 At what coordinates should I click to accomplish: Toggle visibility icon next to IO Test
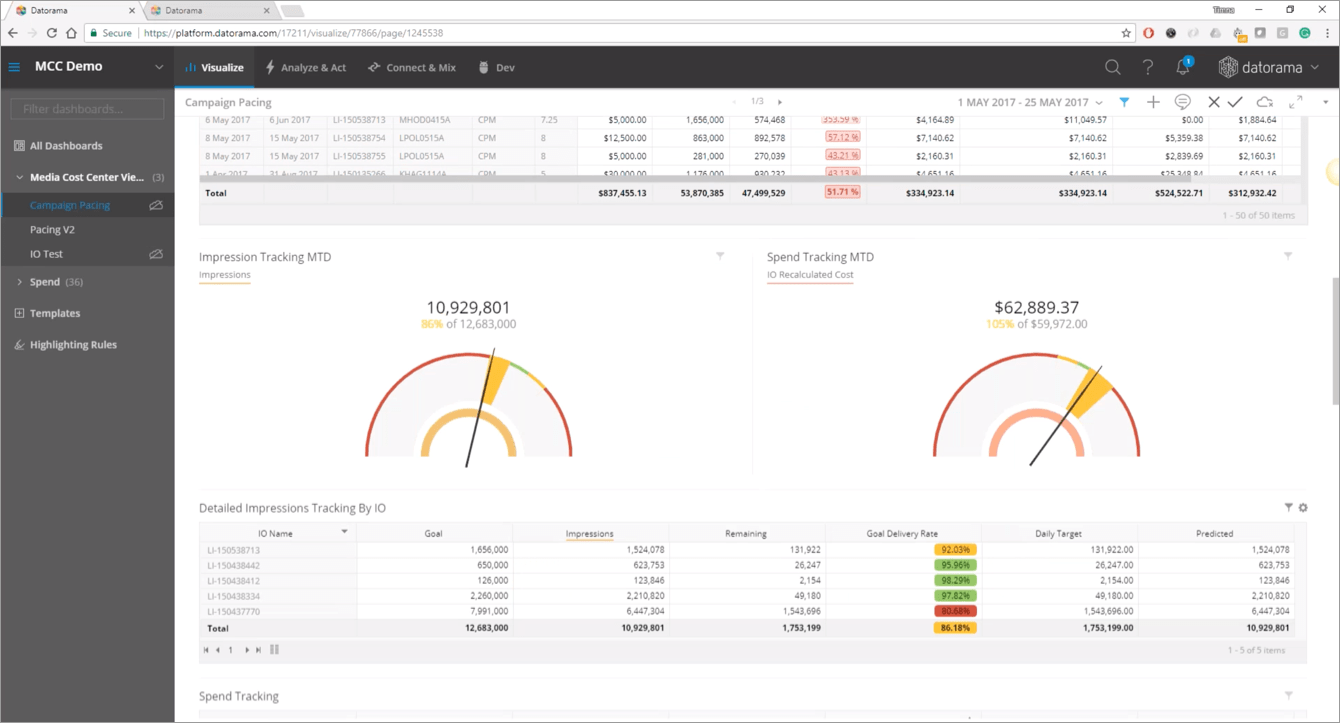point(156,254)
